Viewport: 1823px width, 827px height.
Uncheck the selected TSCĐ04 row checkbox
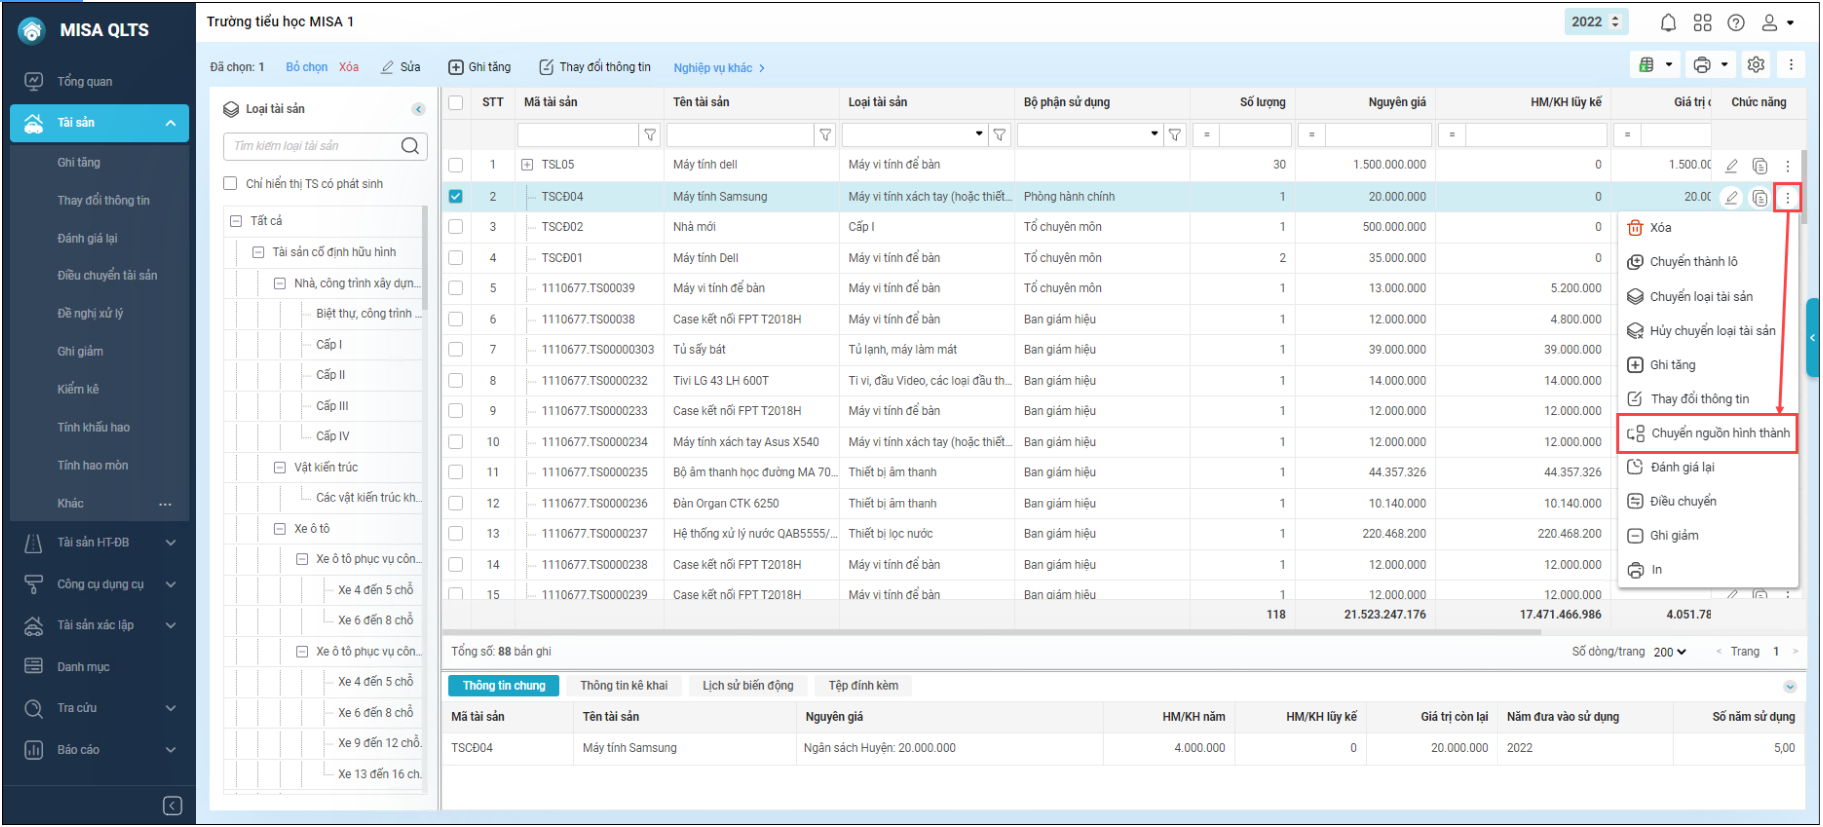[x=456, y=197]
